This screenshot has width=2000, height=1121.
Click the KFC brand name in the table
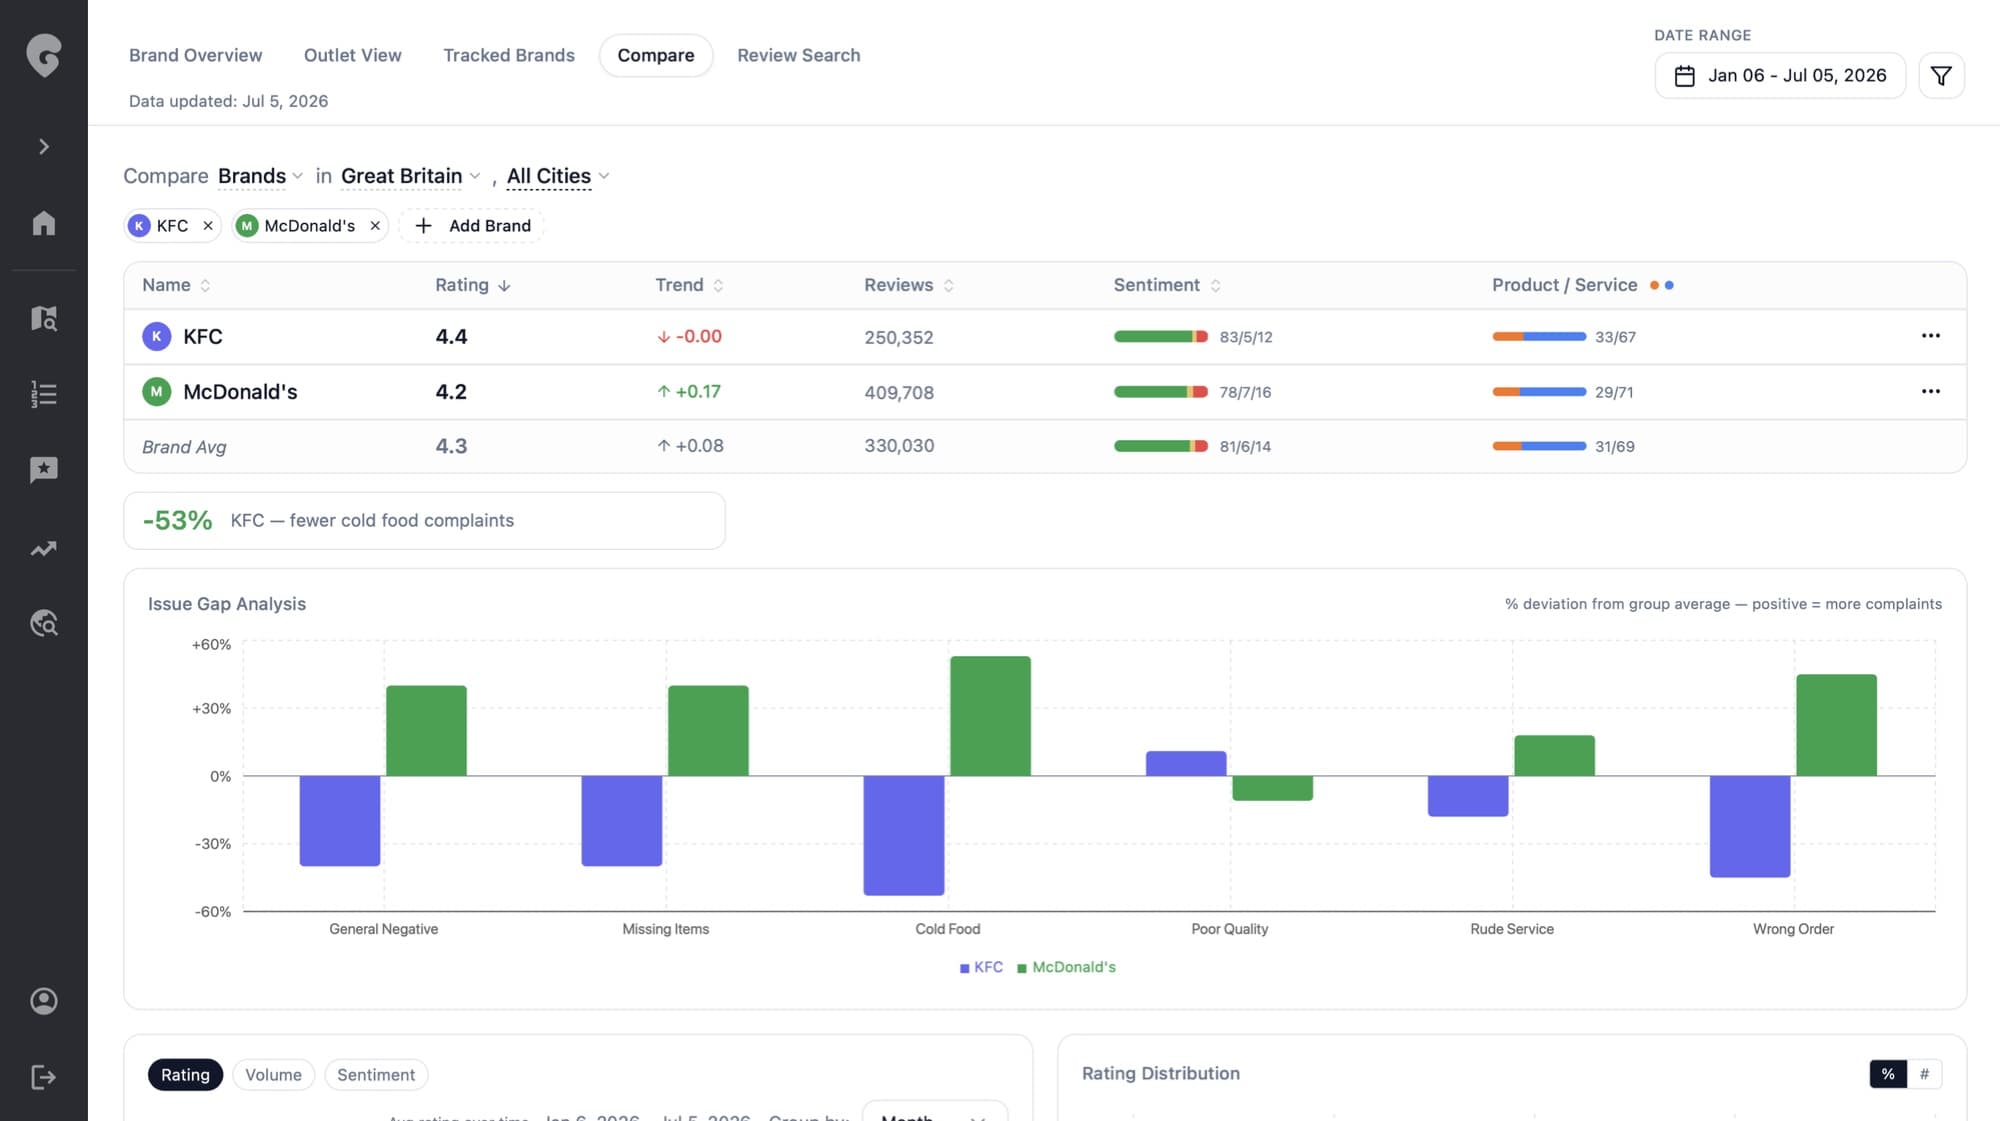203,337
